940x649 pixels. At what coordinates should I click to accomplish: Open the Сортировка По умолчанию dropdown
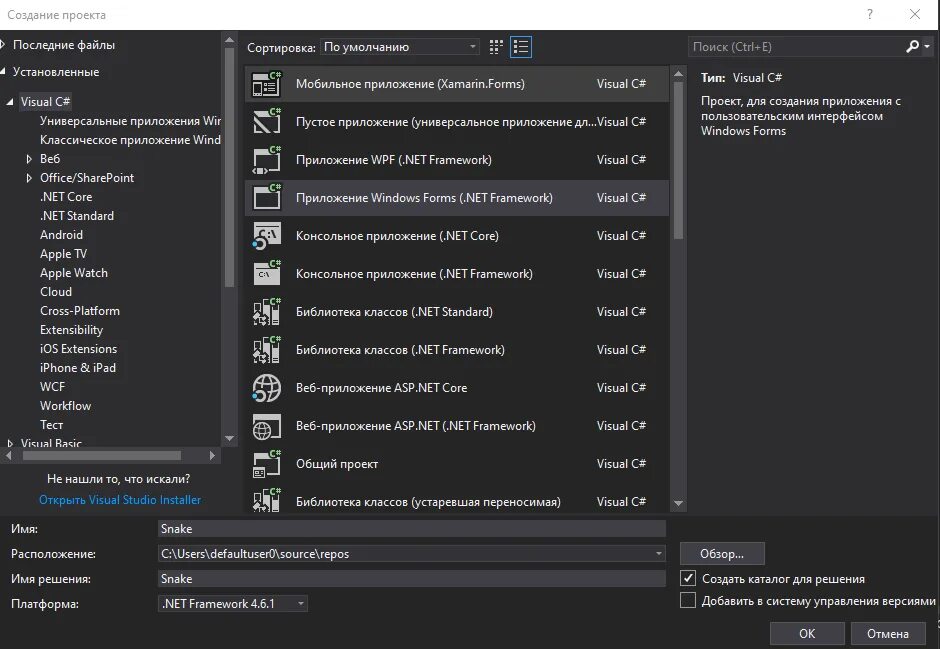coord(400,47)
